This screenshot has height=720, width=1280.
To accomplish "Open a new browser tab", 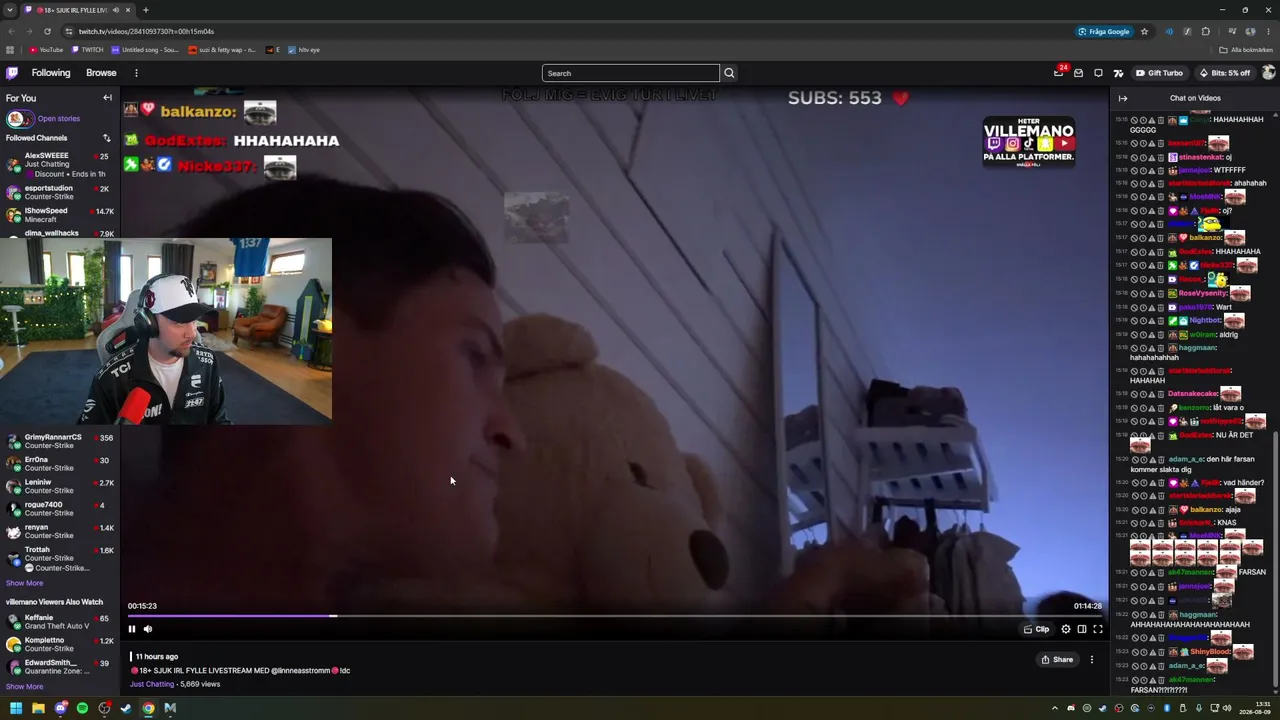I will tap(146, 10).
